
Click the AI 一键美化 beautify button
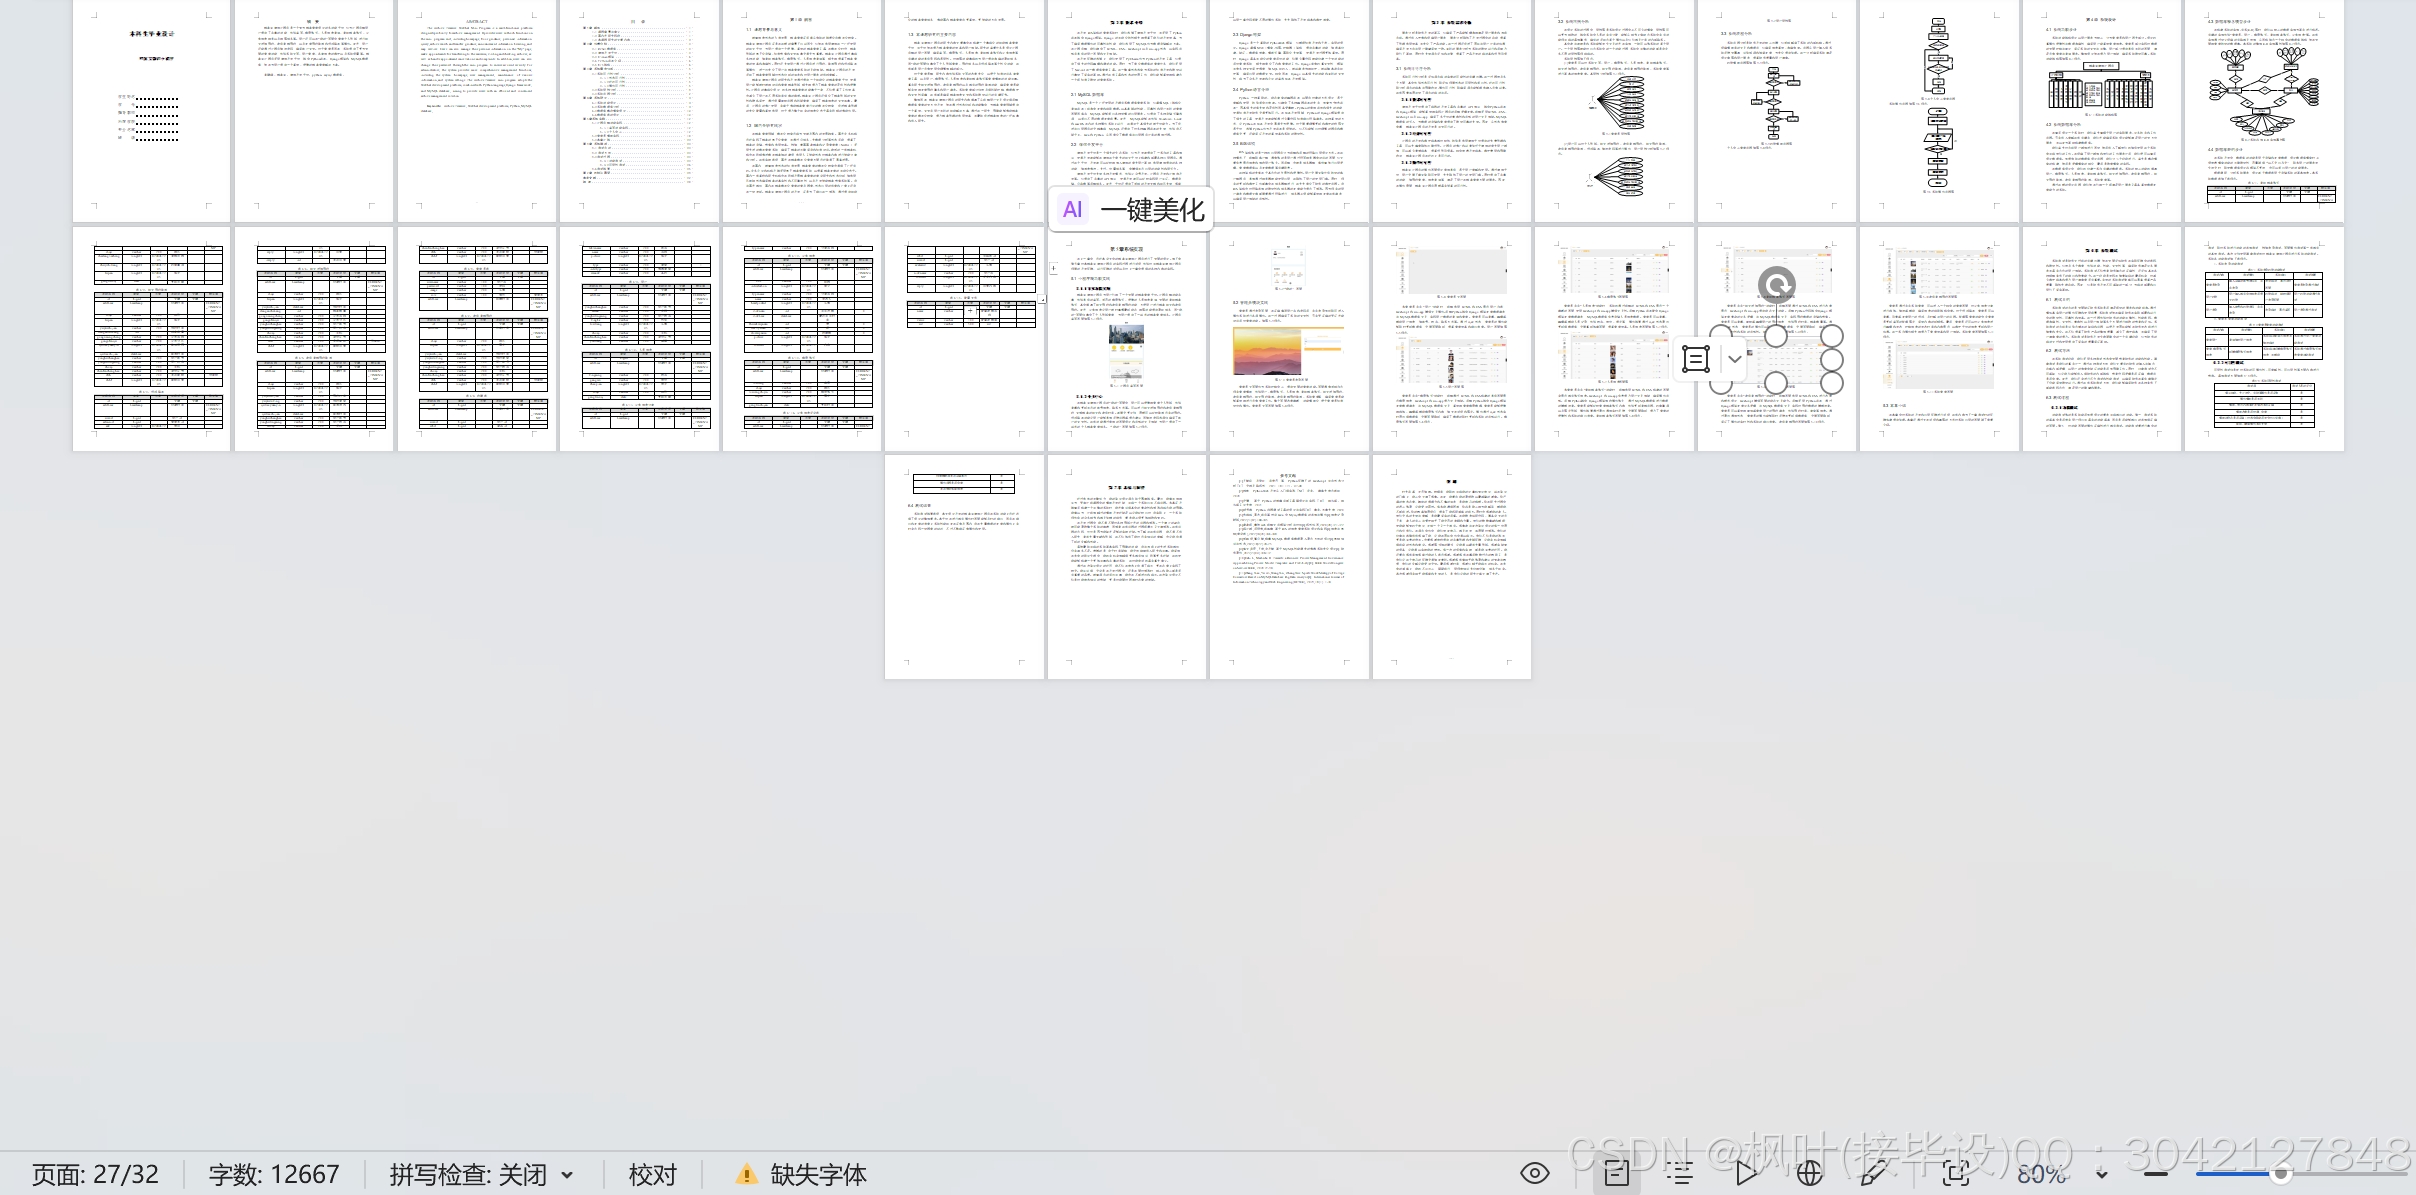(x=1132, y=210)
